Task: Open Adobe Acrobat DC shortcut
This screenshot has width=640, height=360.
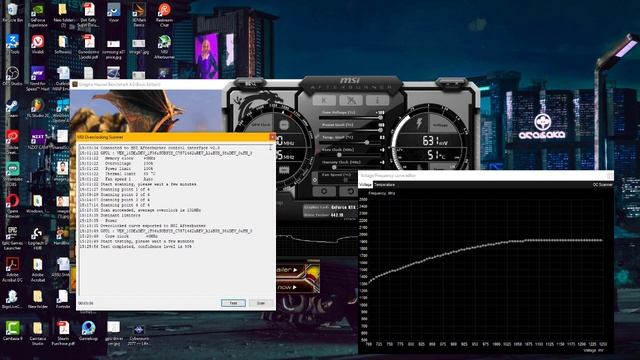Action: coord(13,270)
